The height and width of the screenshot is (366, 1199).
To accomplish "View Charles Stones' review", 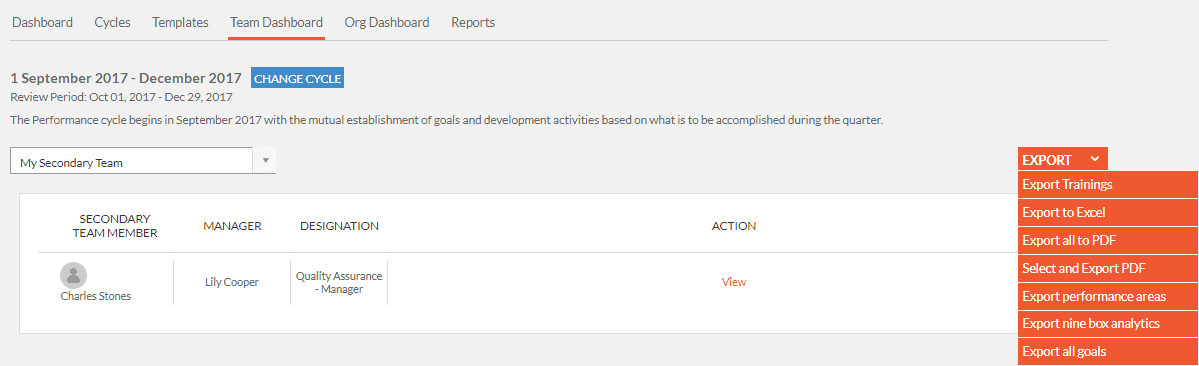I will [733, 281].
